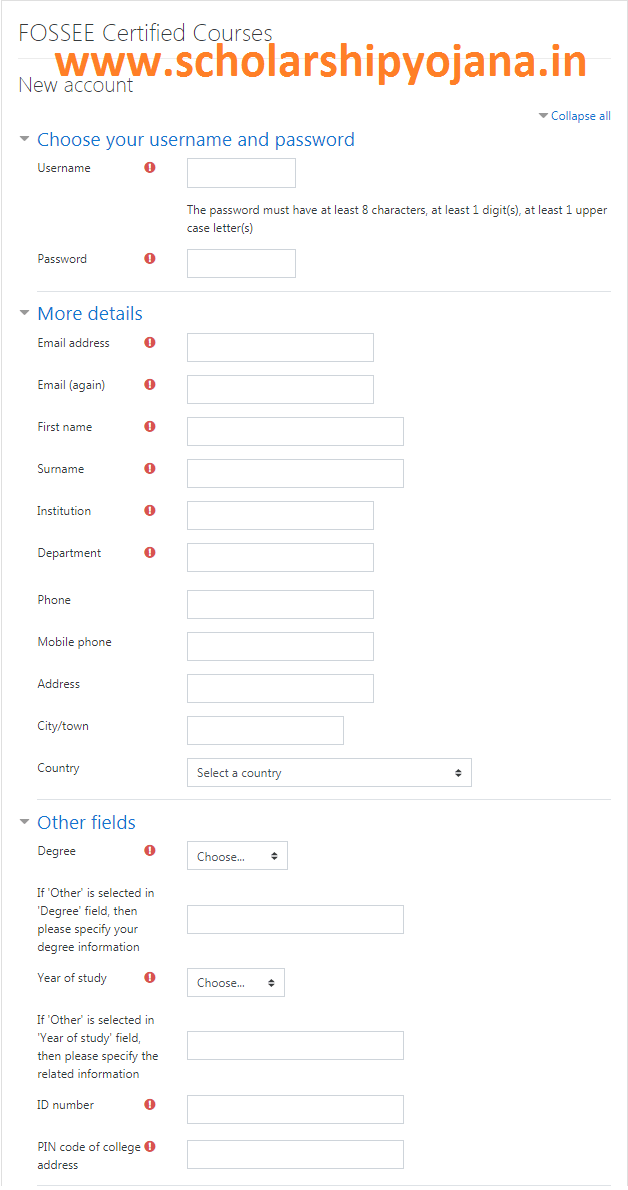Click the 'City/town' label
This screenshot has width=628, height=1190.
click(x=63, y=726)
